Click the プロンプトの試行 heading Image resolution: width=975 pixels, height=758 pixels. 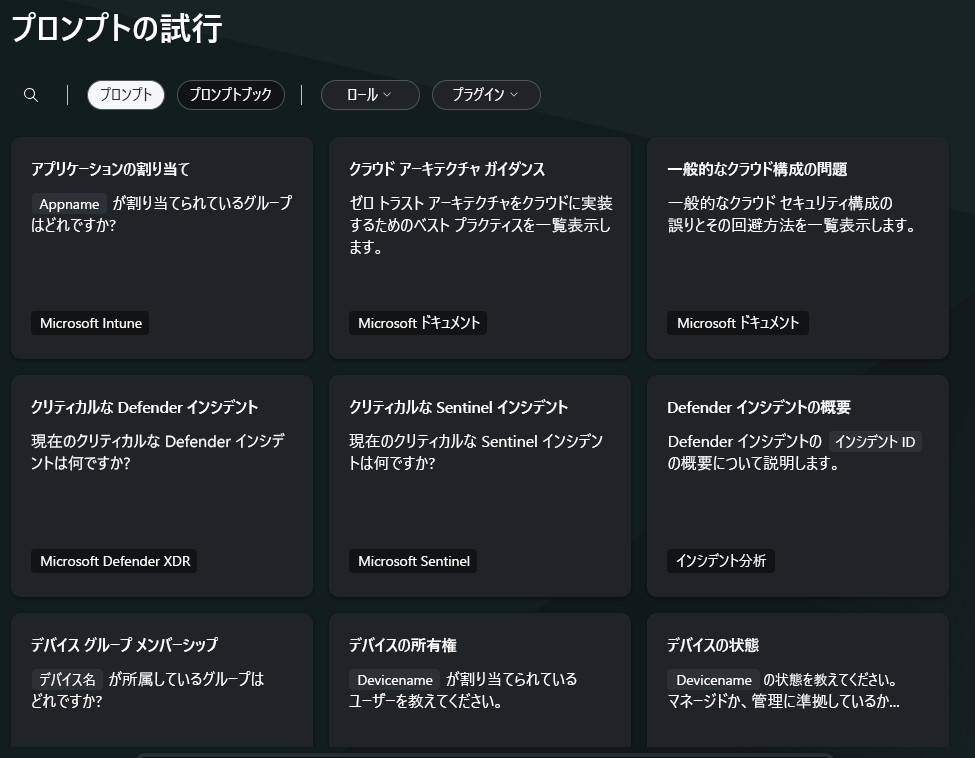tap(117, 29)
